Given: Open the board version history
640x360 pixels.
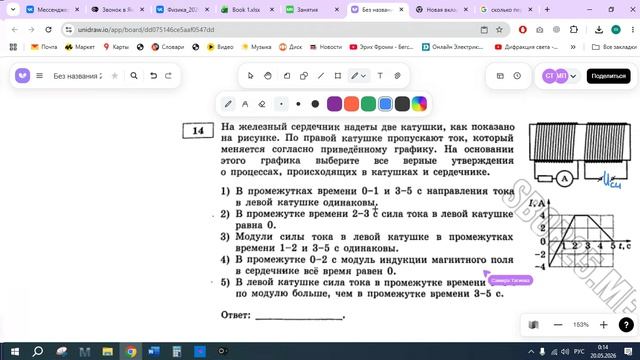Looking at the screenshot, I should (x=517, y=76).
